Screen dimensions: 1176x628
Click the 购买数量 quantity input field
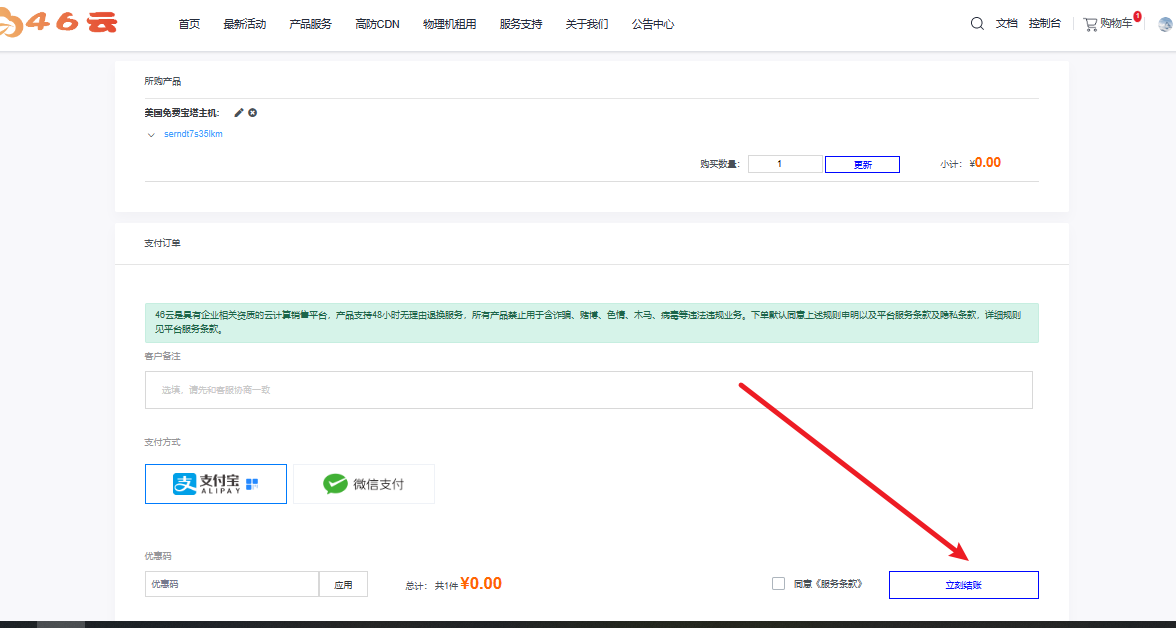pos(785,164)
